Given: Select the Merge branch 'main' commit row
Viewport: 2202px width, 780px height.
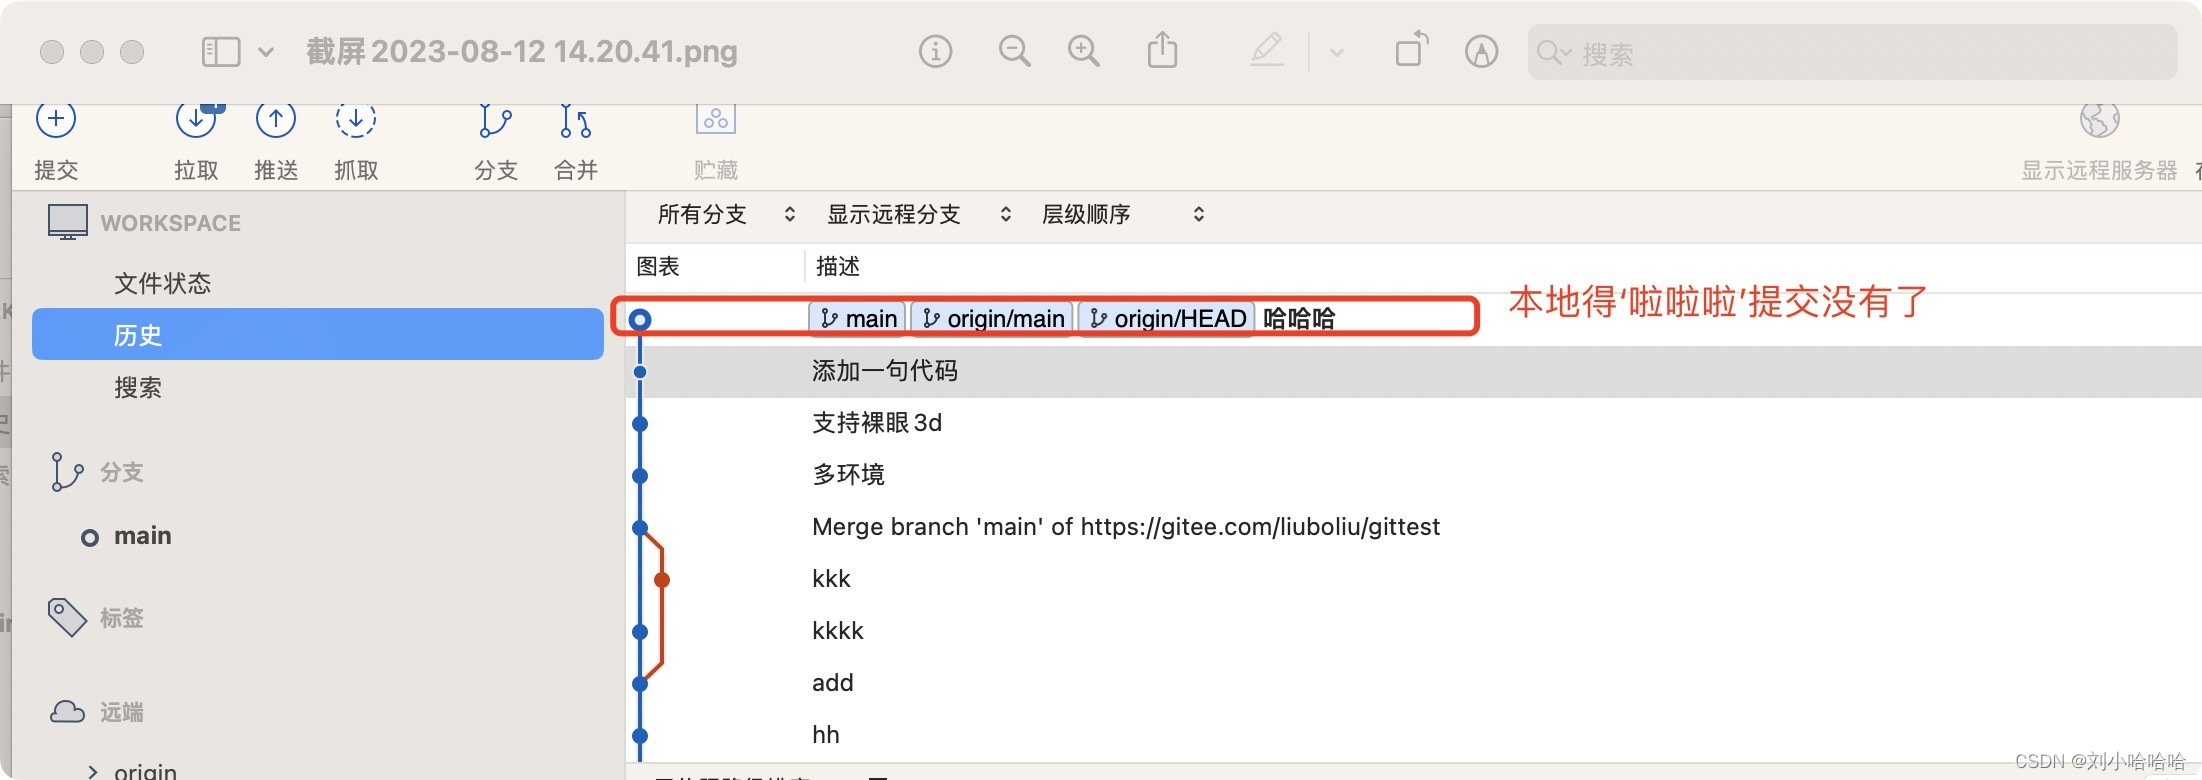Looking at the screenshot, I should click(1414, 527).
